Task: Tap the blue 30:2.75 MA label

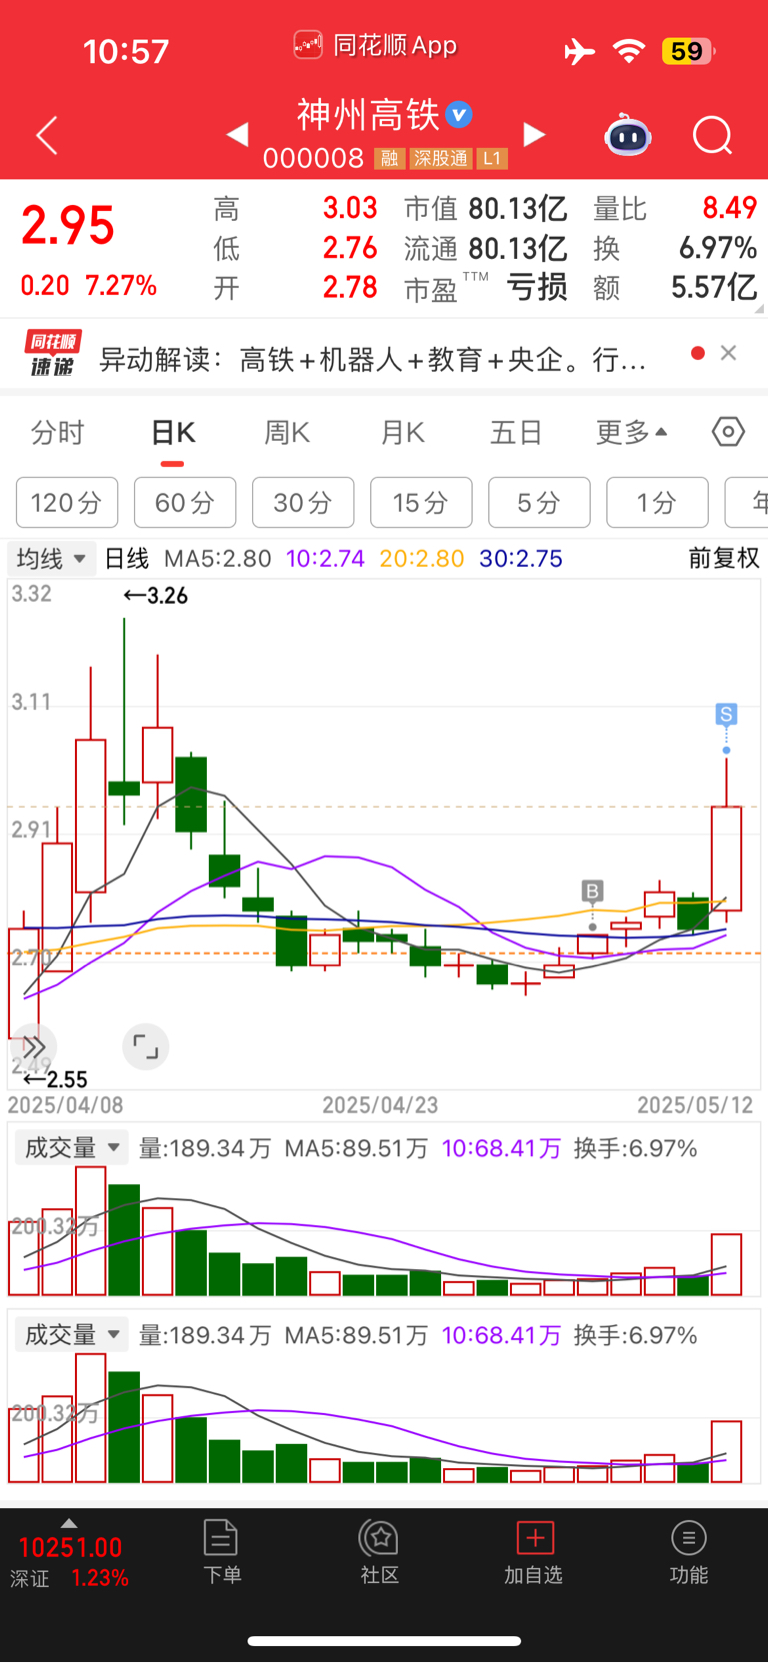Action: [521, 558]
